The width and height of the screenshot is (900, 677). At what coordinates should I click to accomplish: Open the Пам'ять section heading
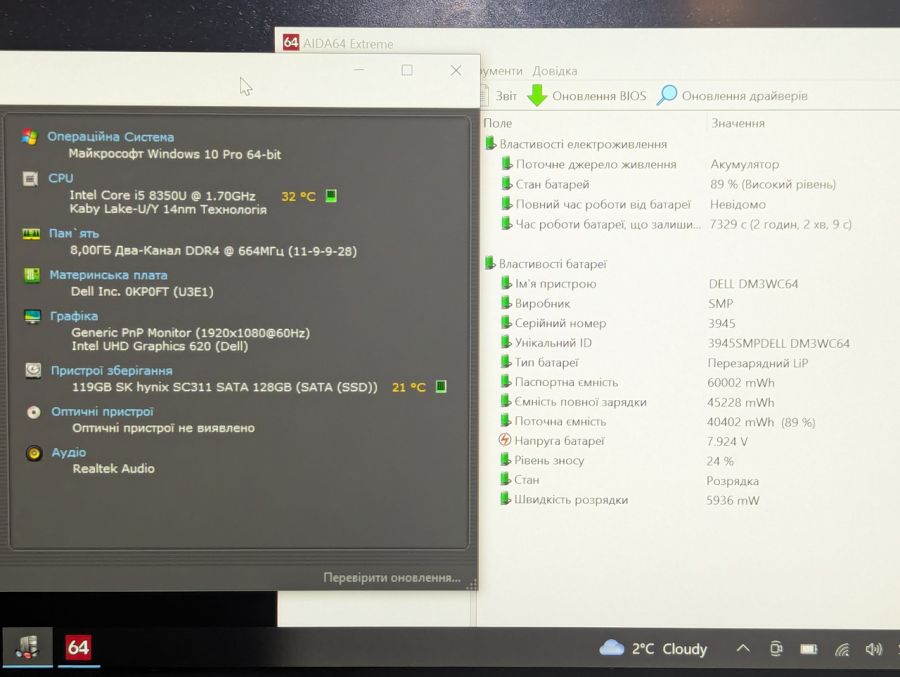73,233
